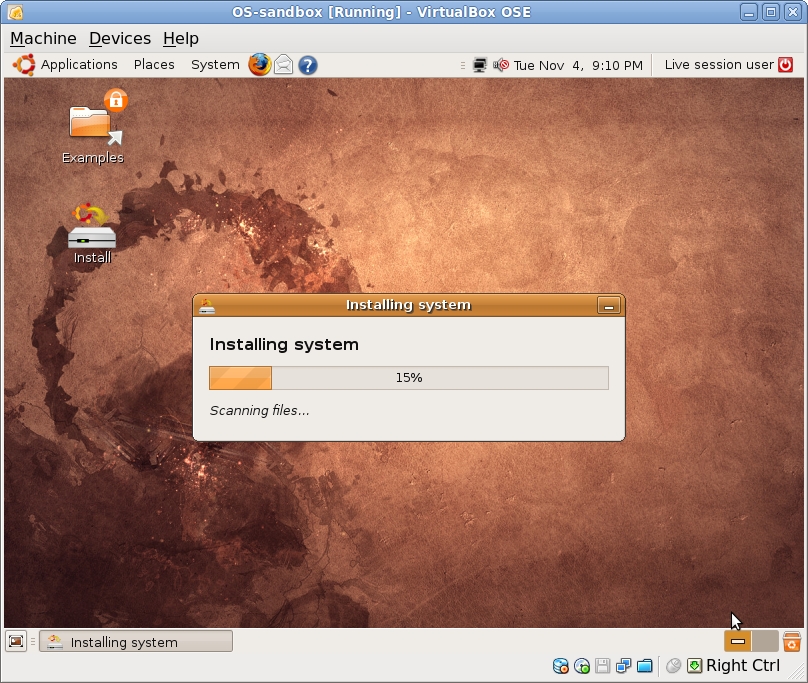Open the Trash icon in bottom panel
808x683 pixels.
coord(792,641)
